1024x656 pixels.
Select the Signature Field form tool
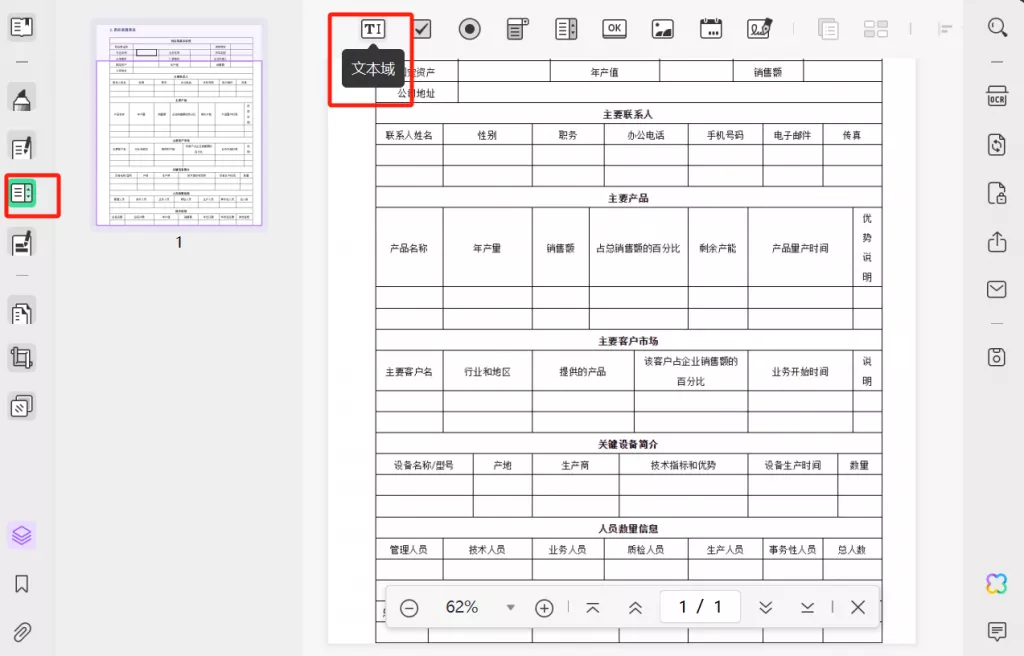point(760,29)
